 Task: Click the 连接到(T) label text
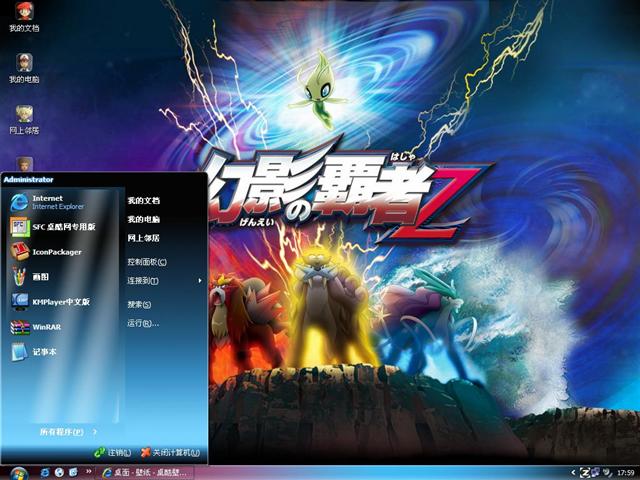tap(143, 280)
